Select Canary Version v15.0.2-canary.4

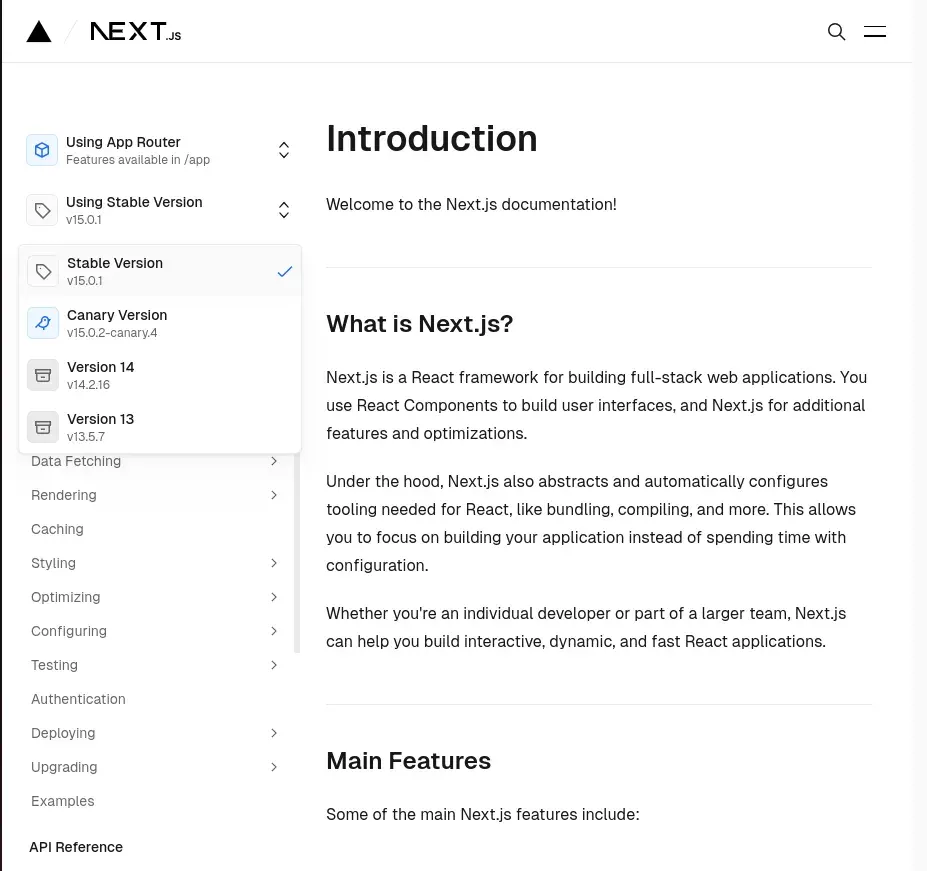coord(117,322)
